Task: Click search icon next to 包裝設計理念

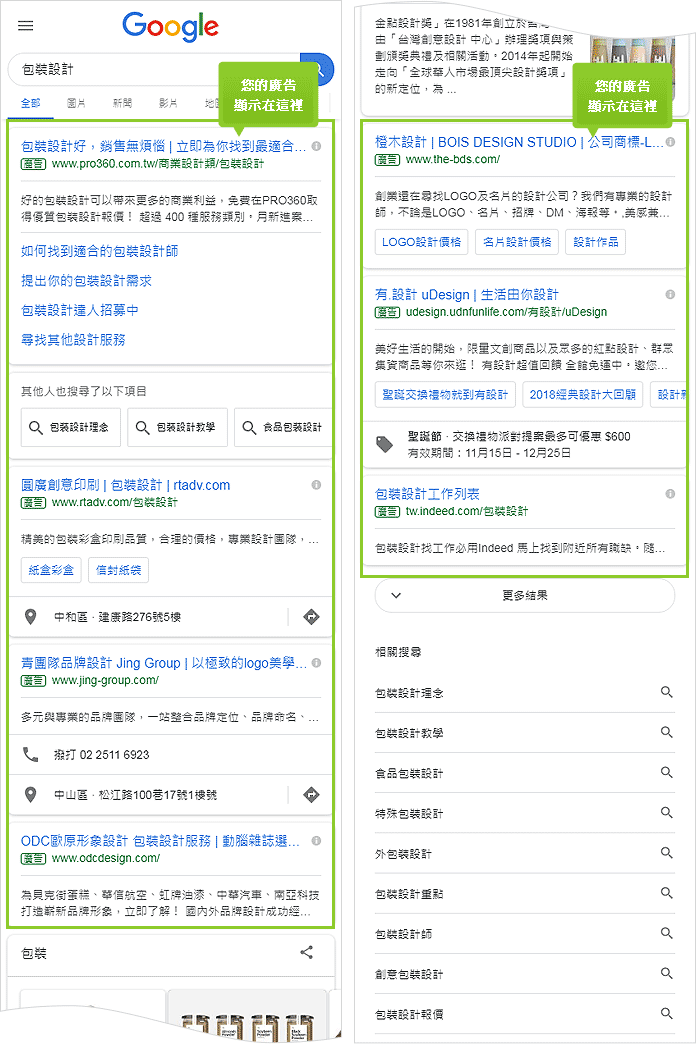Action: [x=667, y=692]
